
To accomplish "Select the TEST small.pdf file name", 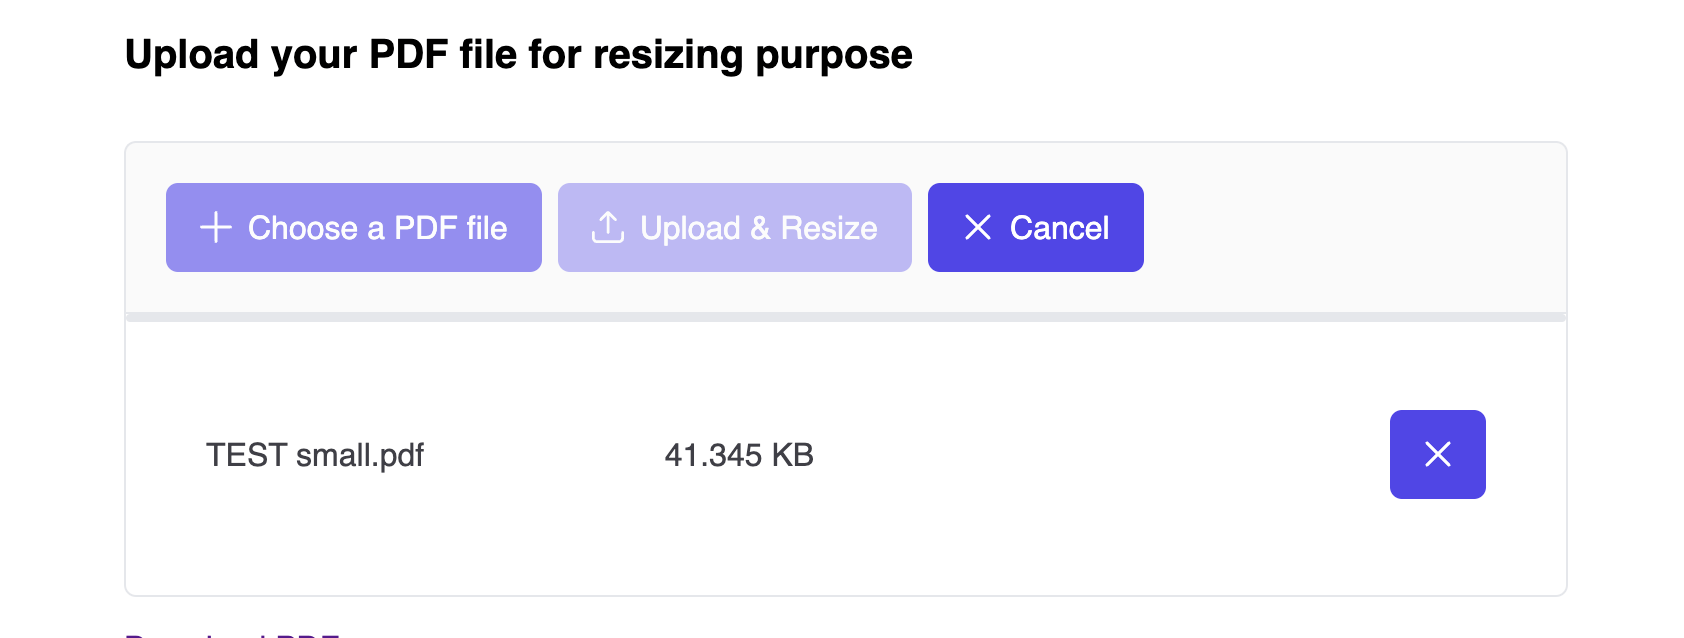I will tap(315, 455).
